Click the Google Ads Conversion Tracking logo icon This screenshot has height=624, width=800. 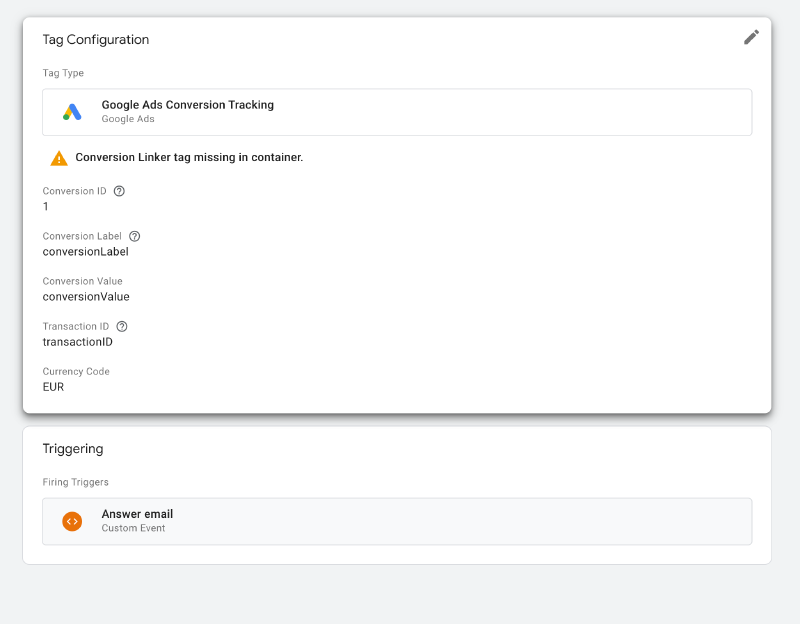(x=70, y=110)
